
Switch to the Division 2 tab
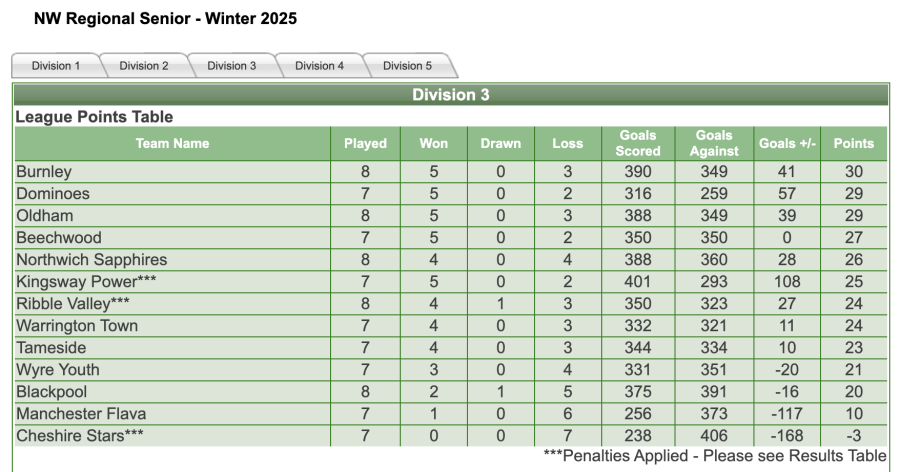click(x=144, y=66)
